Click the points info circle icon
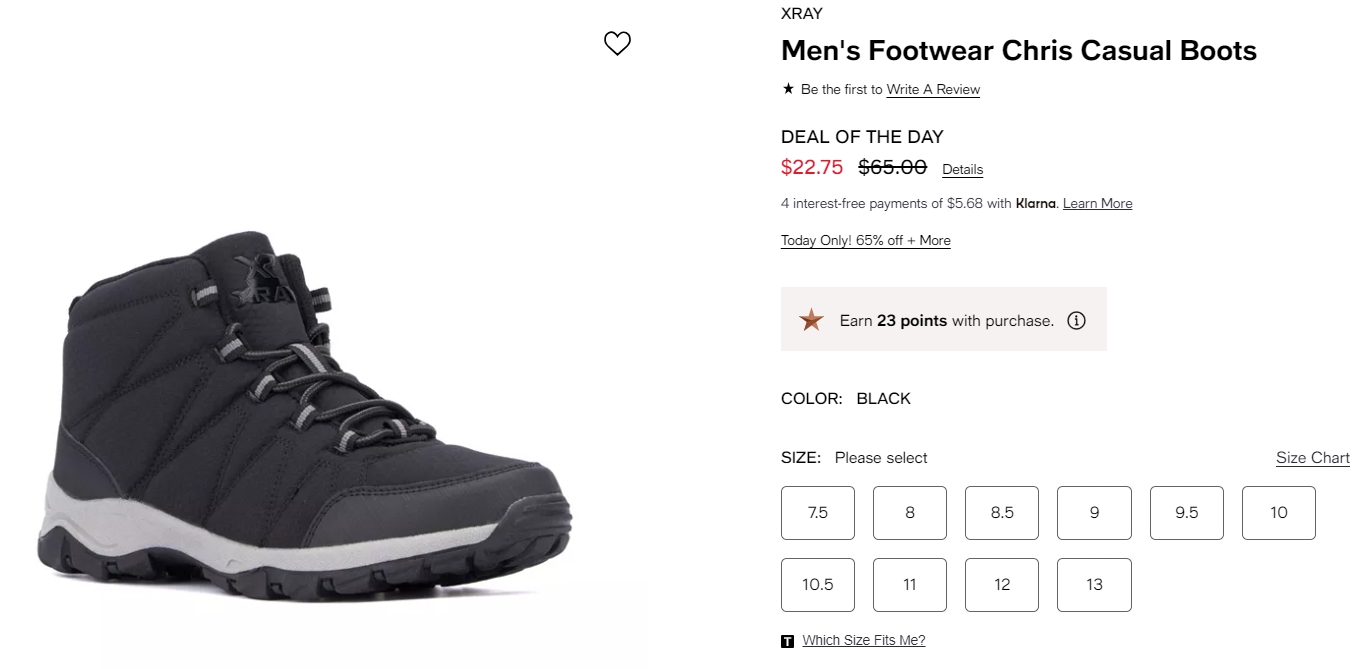 click(x=1076, y=321)
